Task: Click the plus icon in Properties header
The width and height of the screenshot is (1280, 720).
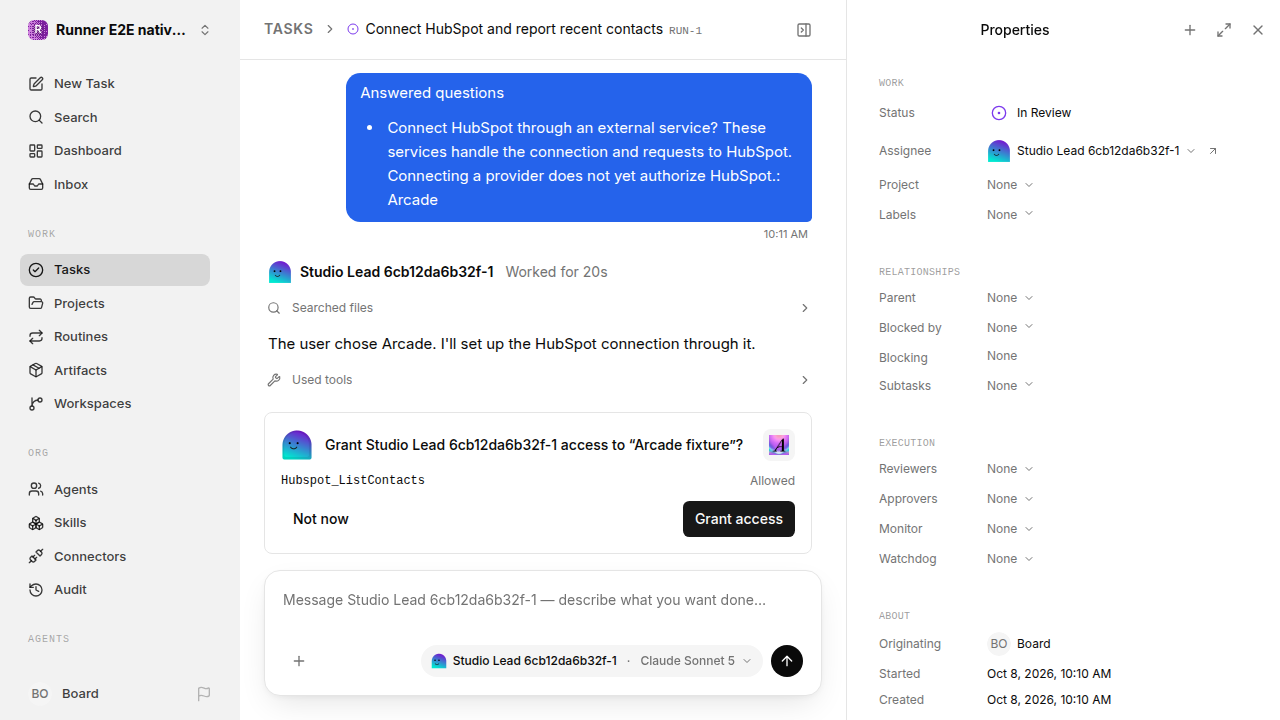Action: pyautogui.click(x=1190, y=30)
